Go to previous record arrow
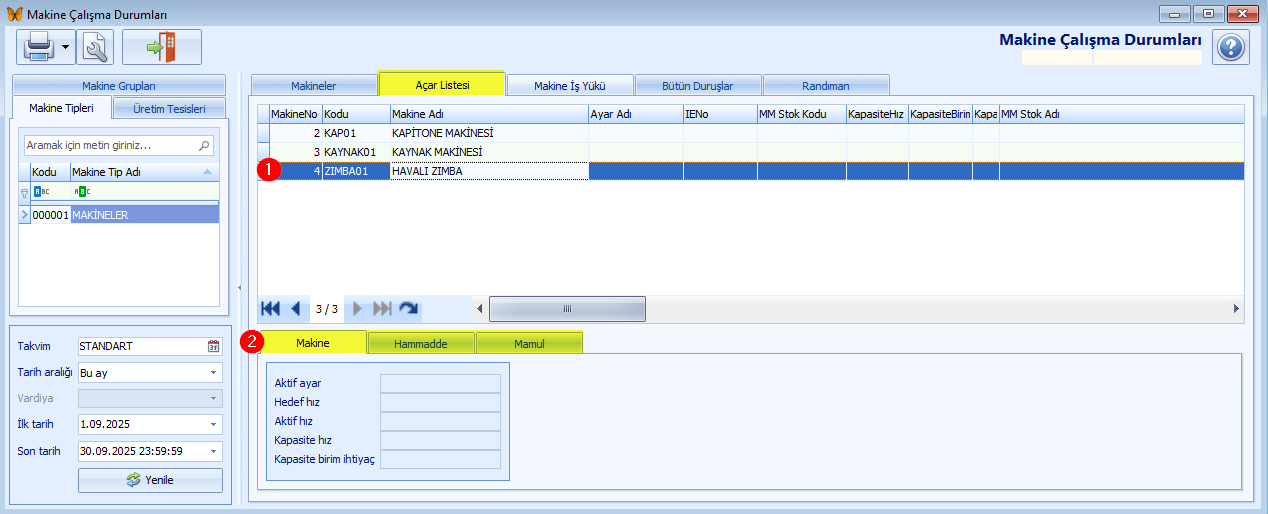The width and height of the screenshot is (1268, 514). coord(295,309)
